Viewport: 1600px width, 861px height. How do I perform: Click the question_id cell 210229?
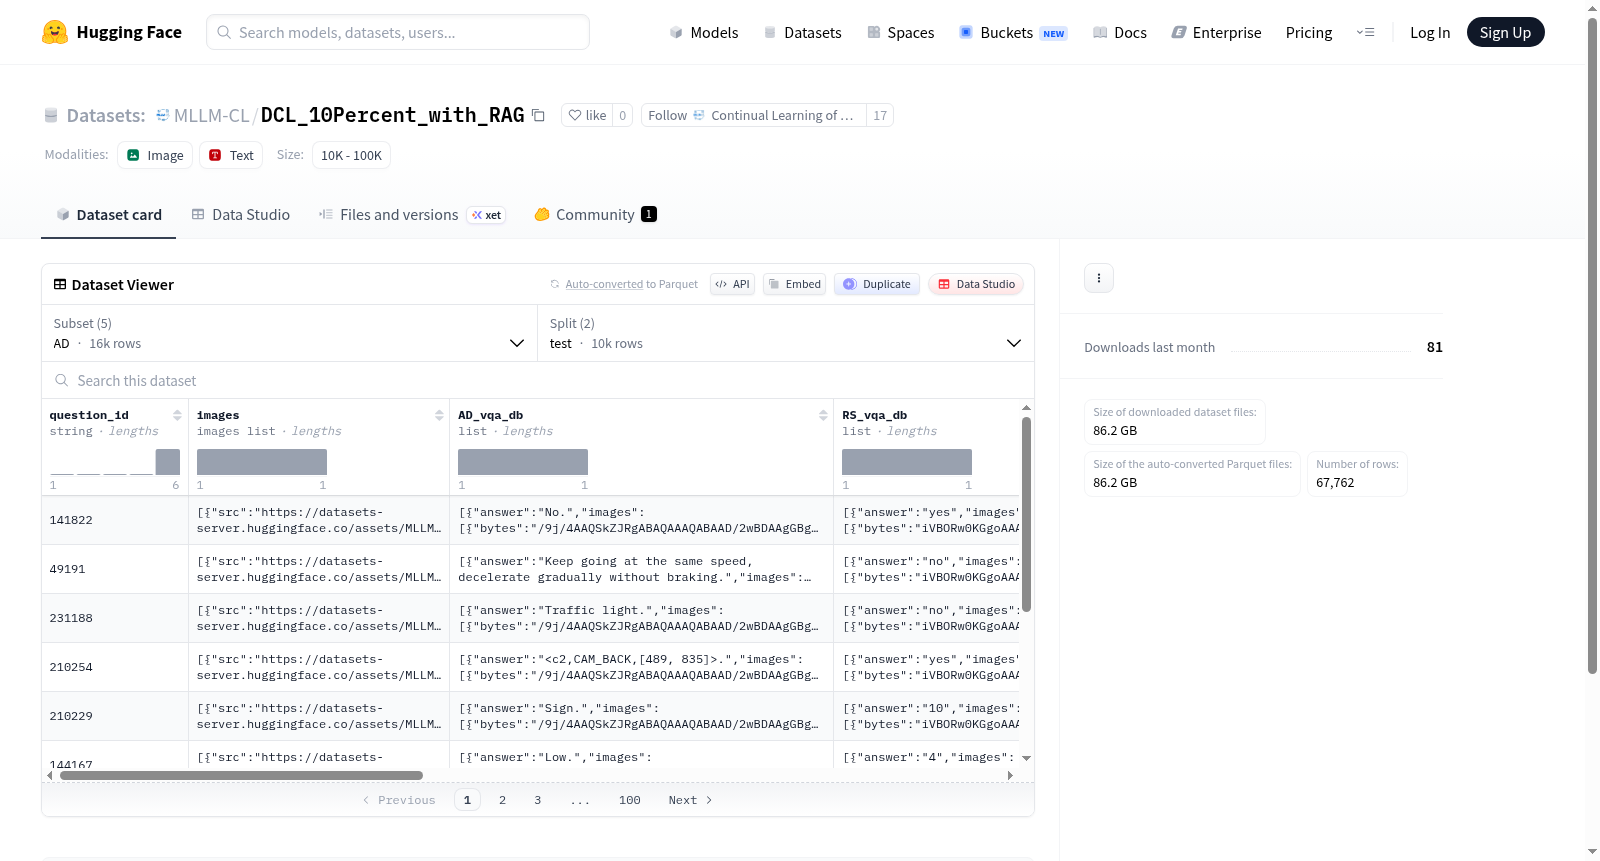coord(115,716)
